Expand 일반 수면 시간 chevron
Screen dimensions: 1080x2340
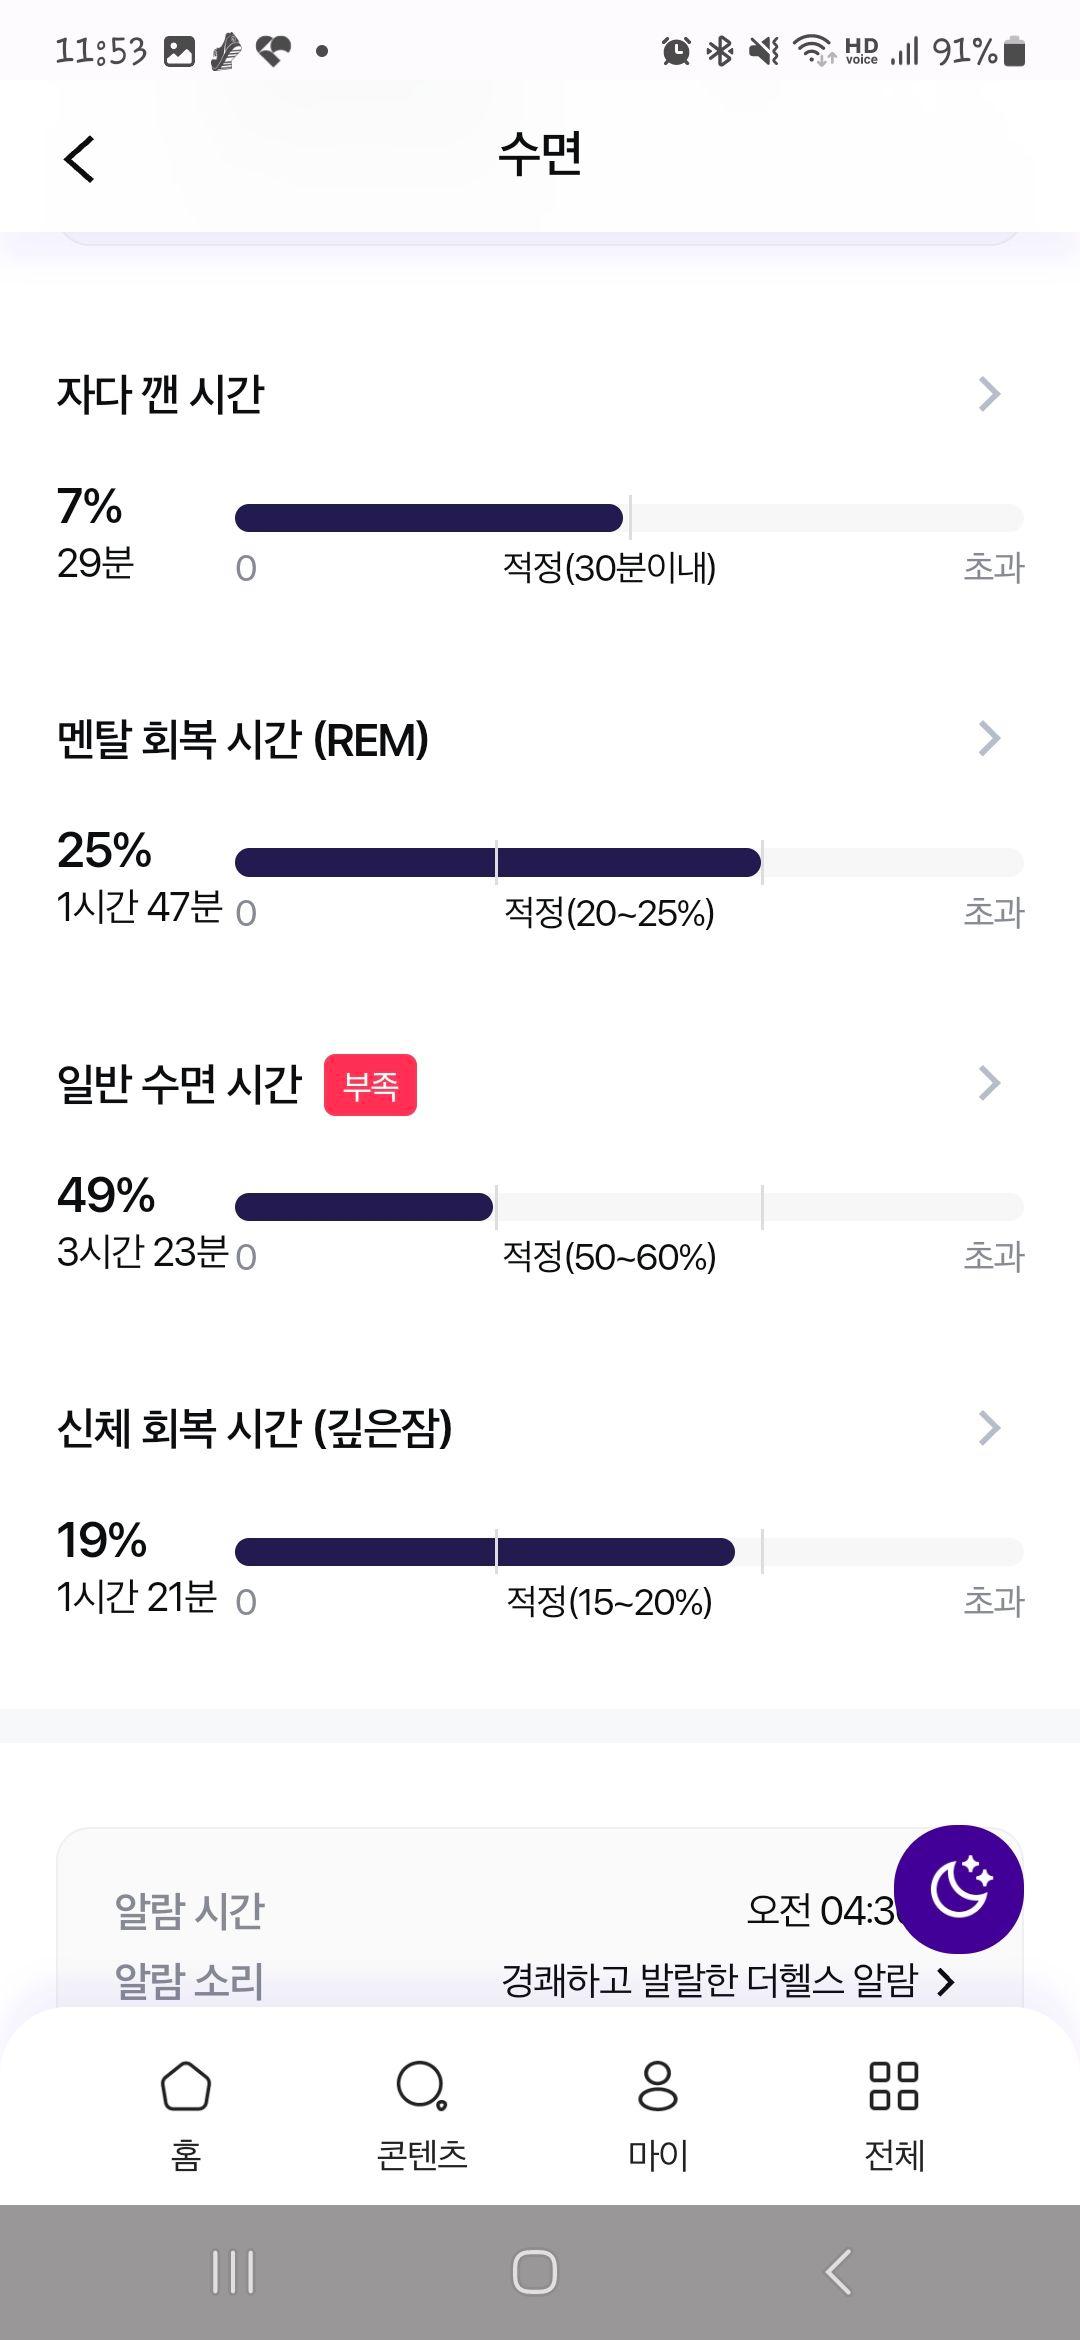tap(989, 1083)
